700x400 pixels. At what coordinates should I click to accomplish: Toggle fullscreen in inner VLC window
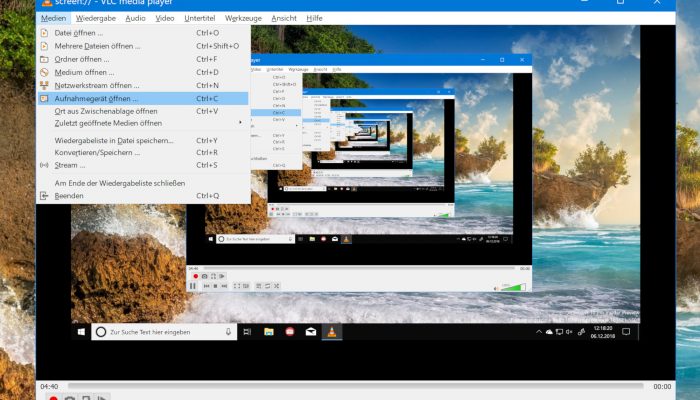(x=237, y=286)
